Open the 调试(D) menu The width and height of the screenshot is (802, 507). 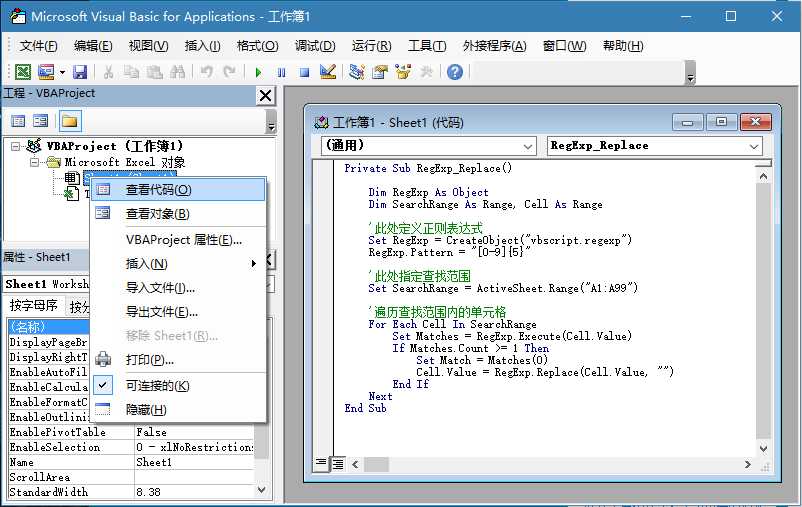(315, 46)
